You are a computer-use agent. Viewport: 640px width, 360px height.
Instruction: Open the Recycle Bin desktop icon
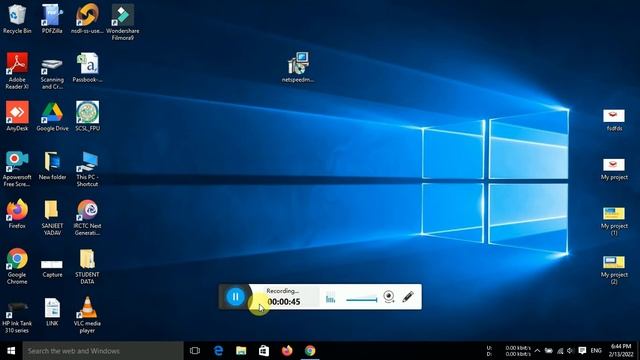point(17,19)
